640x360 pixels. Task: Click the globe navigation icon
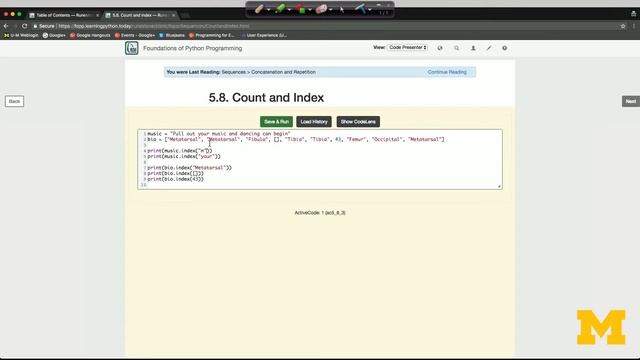[440, 48]
